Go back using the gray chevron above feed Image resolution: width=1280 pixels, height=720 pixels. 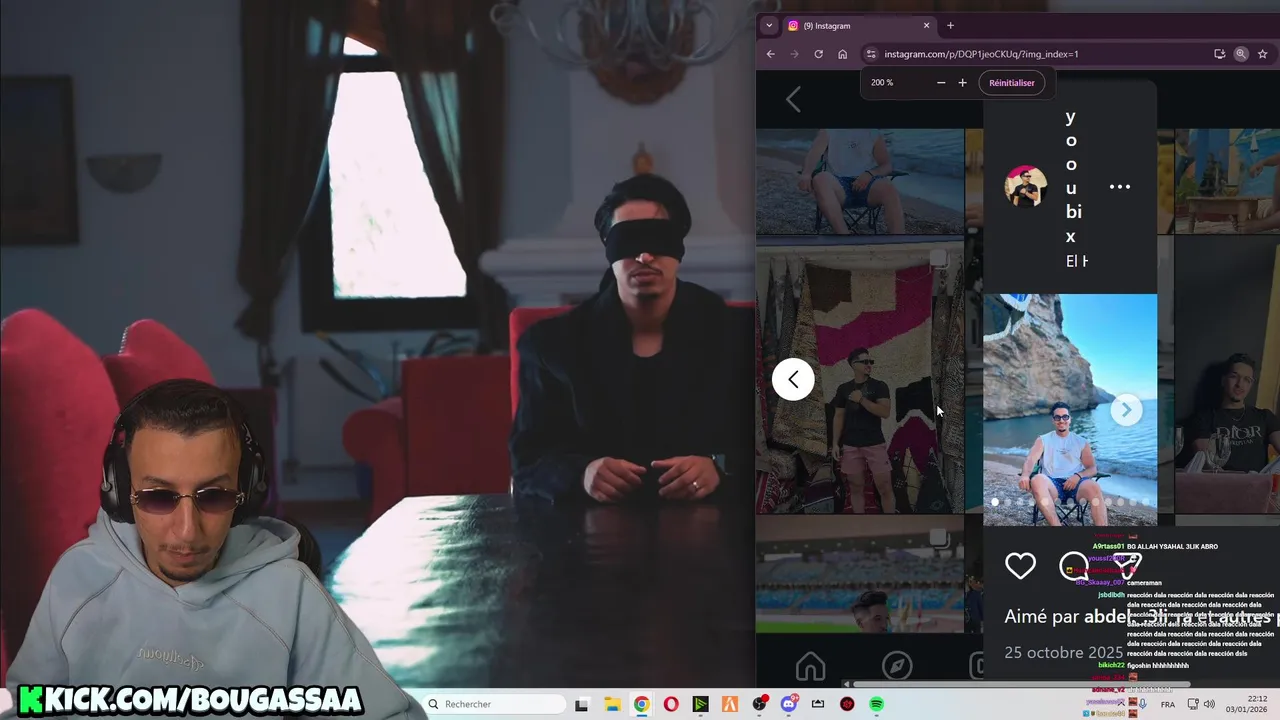(793, 99)
